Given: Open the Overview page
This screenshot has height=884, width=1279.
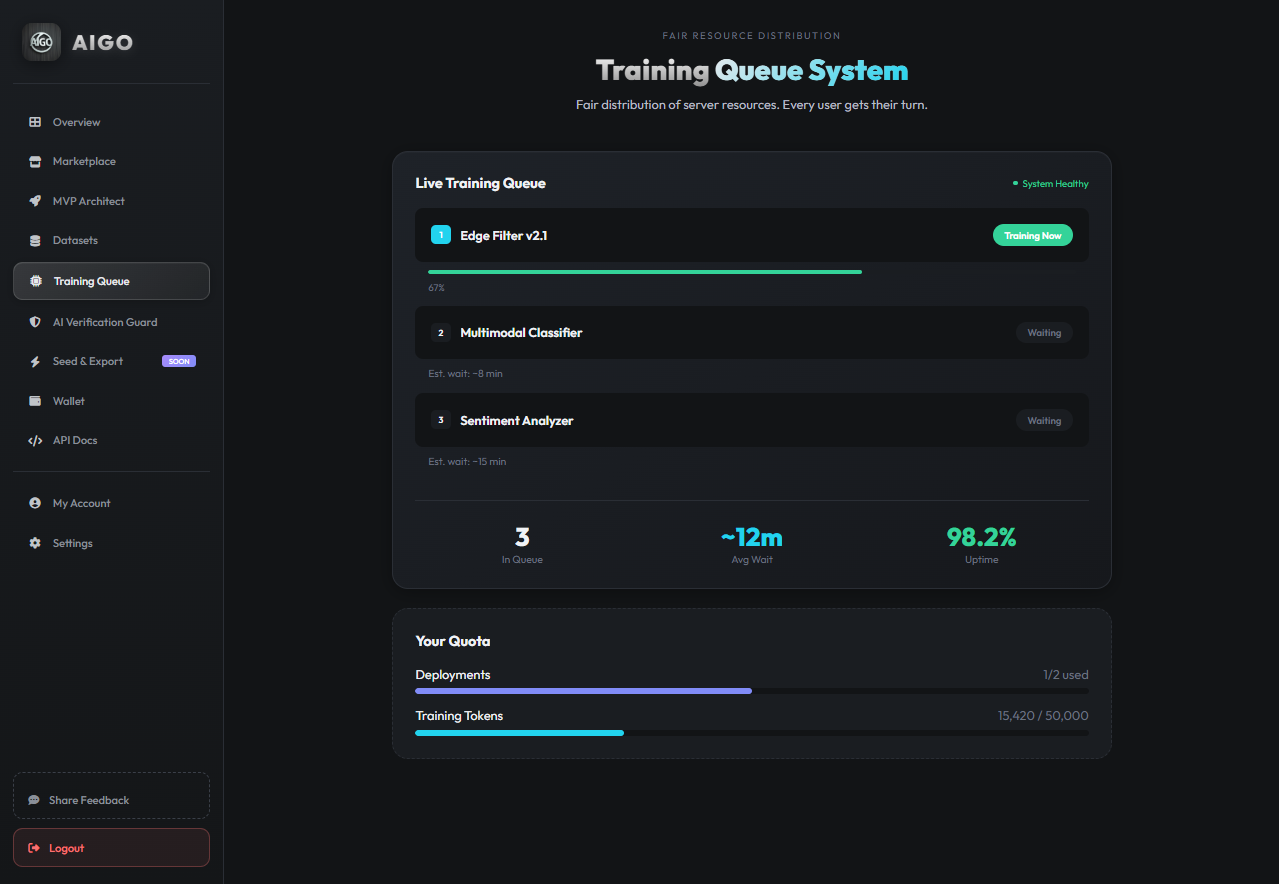Looking at the screenshot, I should [x=111, y=122].
